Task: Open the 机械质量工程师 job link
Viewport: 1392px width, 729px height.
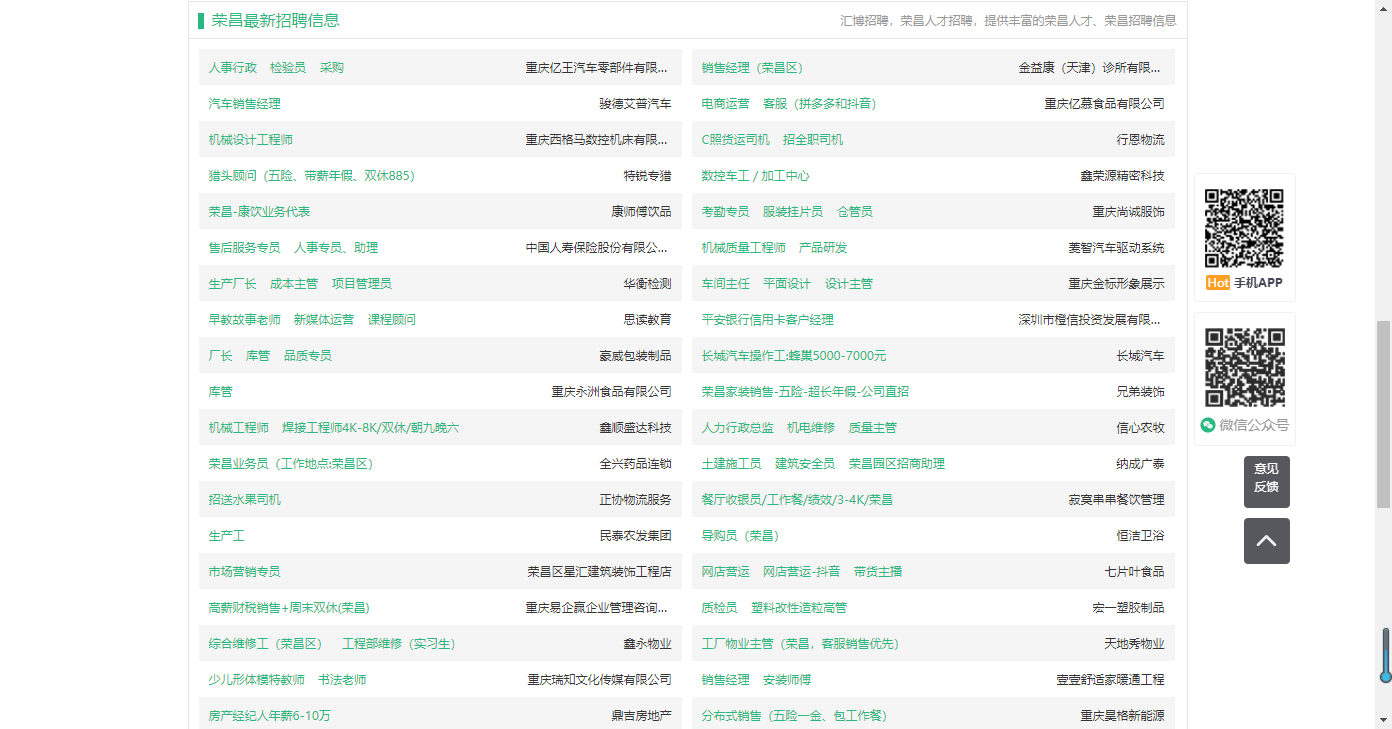Action: click(744, 248)
